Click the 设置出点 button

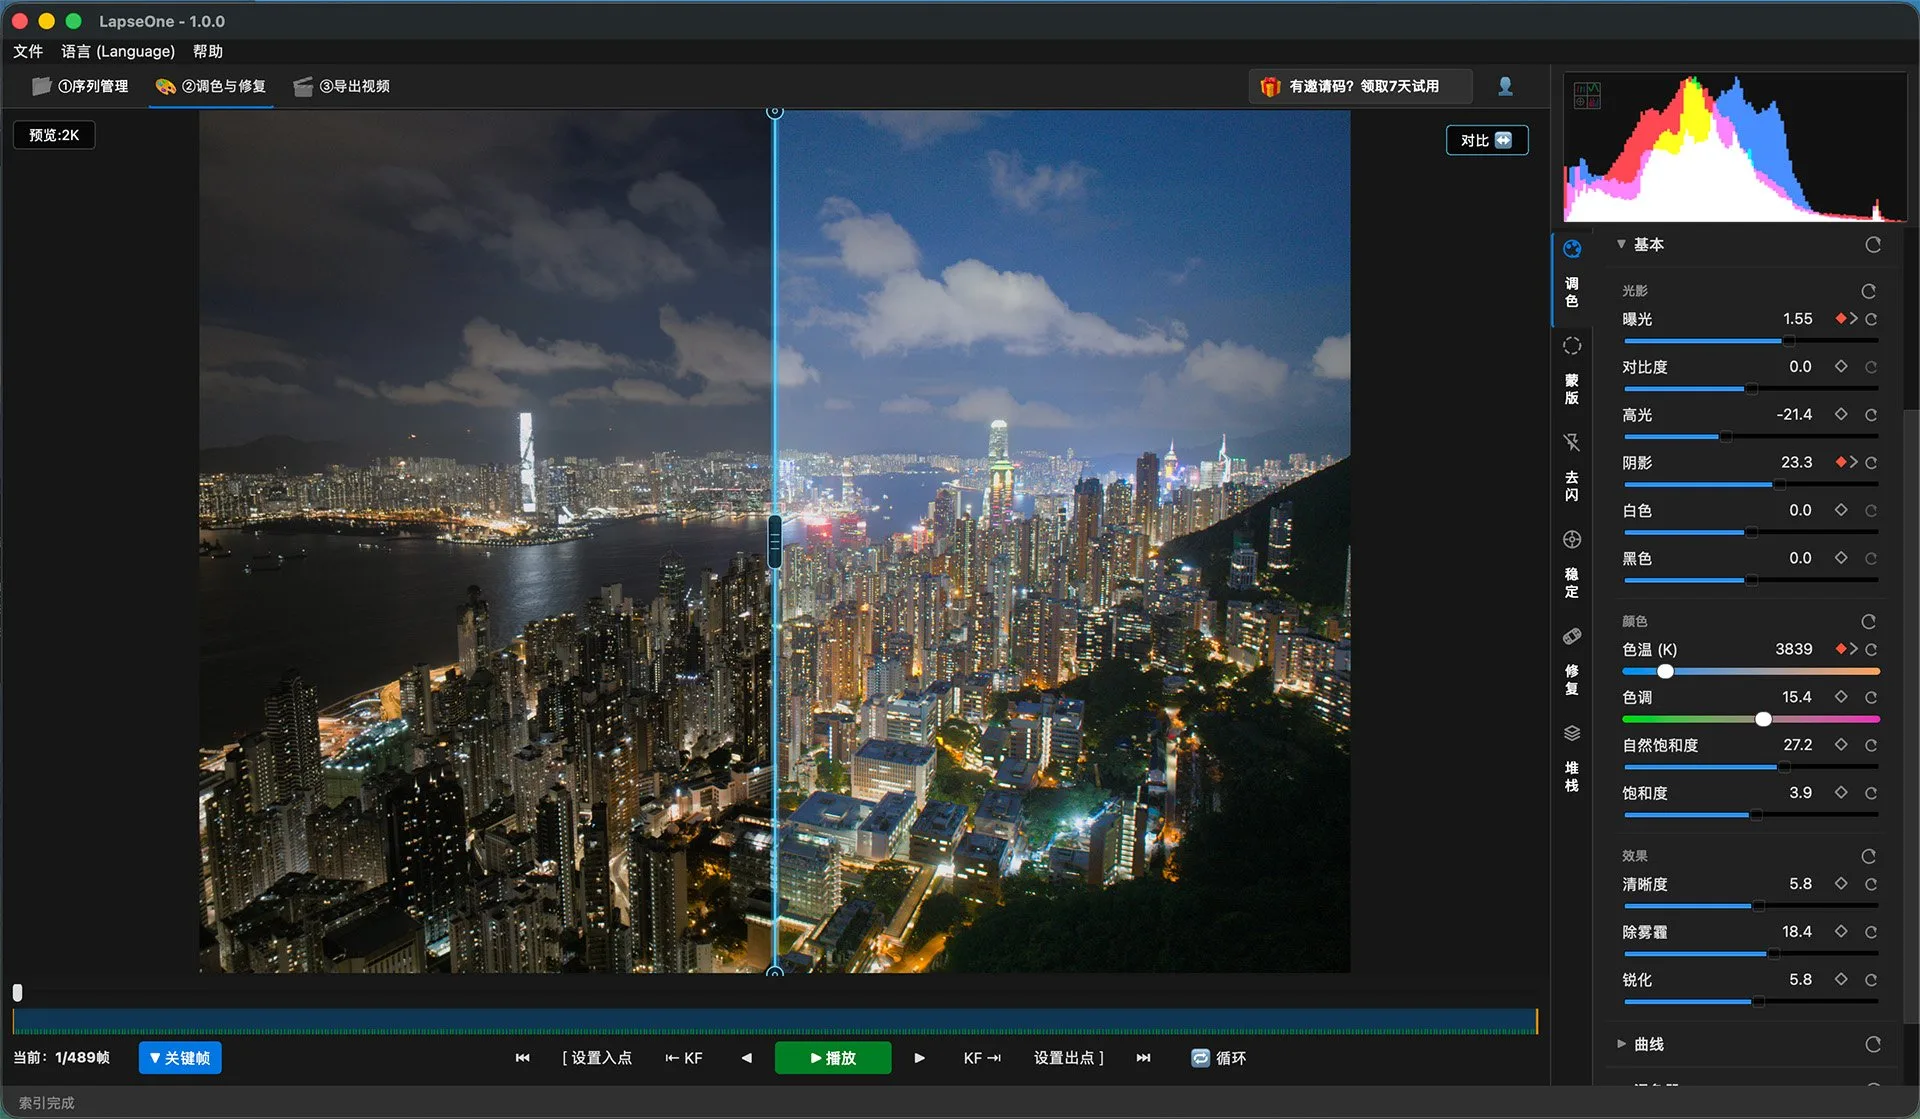click(1069, 1058)
